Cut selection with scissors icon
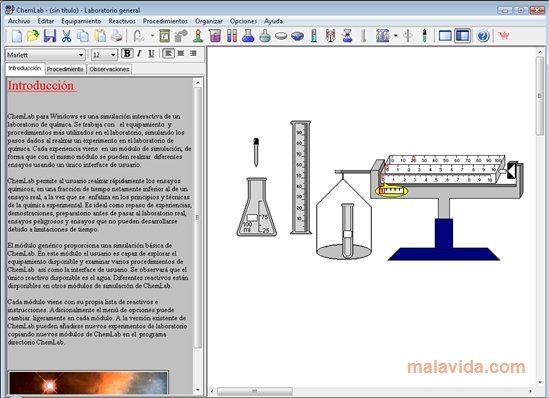The height and width of the screenshot is (398, 549). [x=66, y=36]
